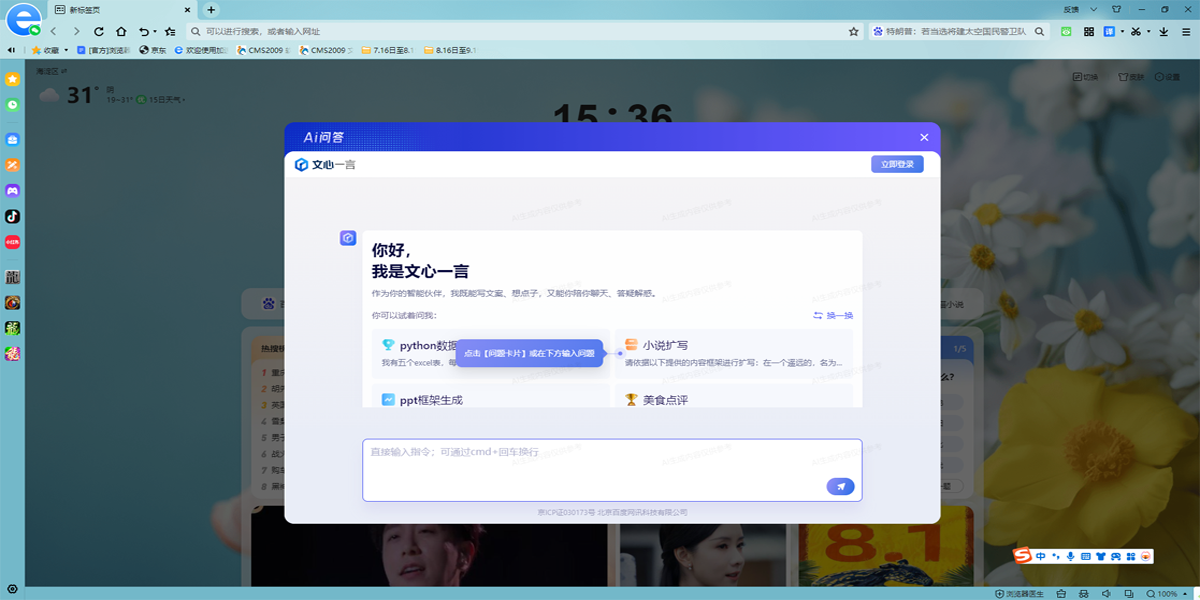
Task: Click the skin (clothing) icon on the Sogou toolbar
Action: [1101, 557]
